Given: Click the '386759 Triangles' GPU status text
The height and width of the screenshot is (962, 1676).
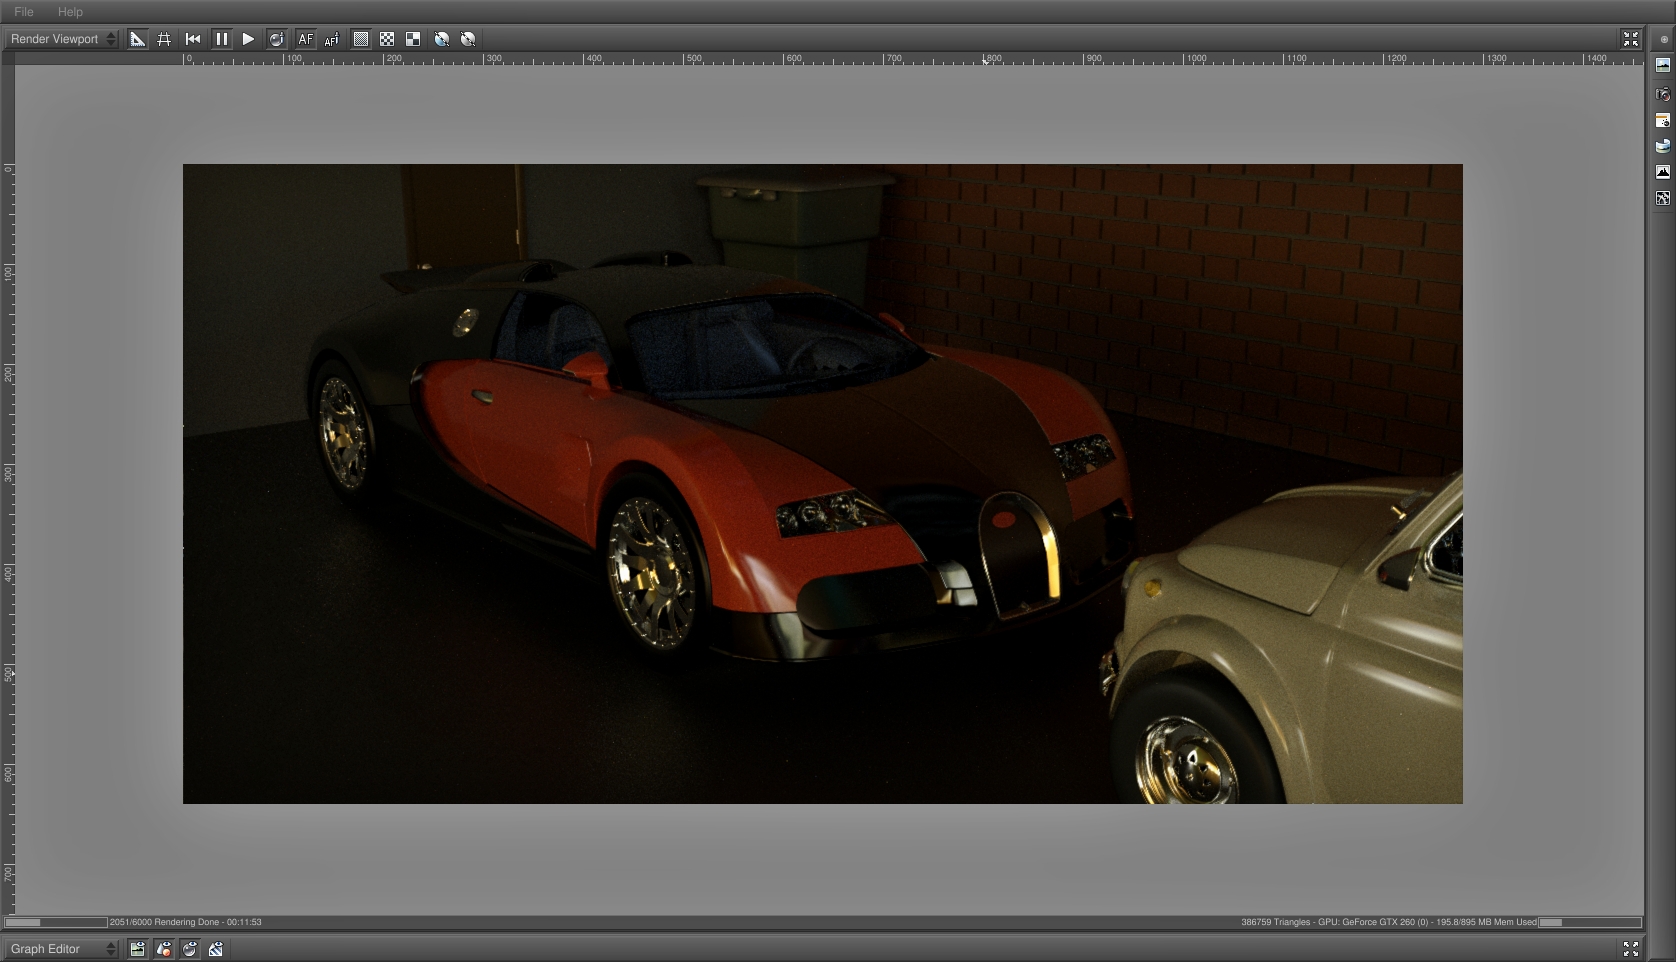Looking at the screenshot, I should click(1388, 922).
